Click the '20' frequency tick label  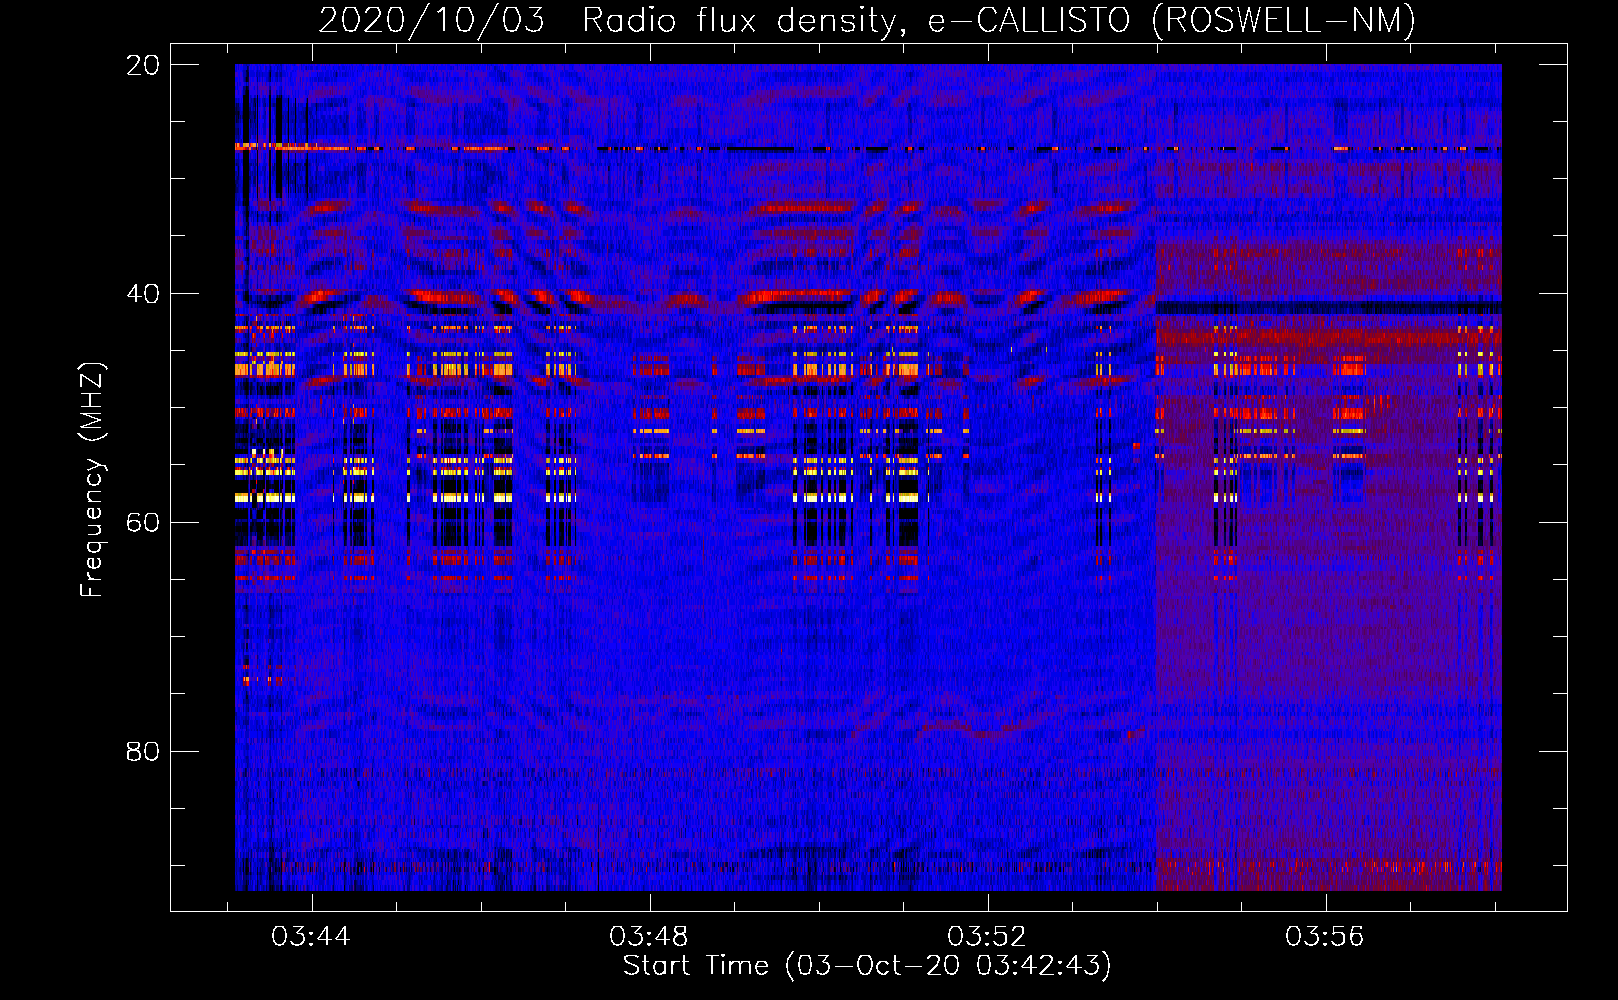[143, 65]
